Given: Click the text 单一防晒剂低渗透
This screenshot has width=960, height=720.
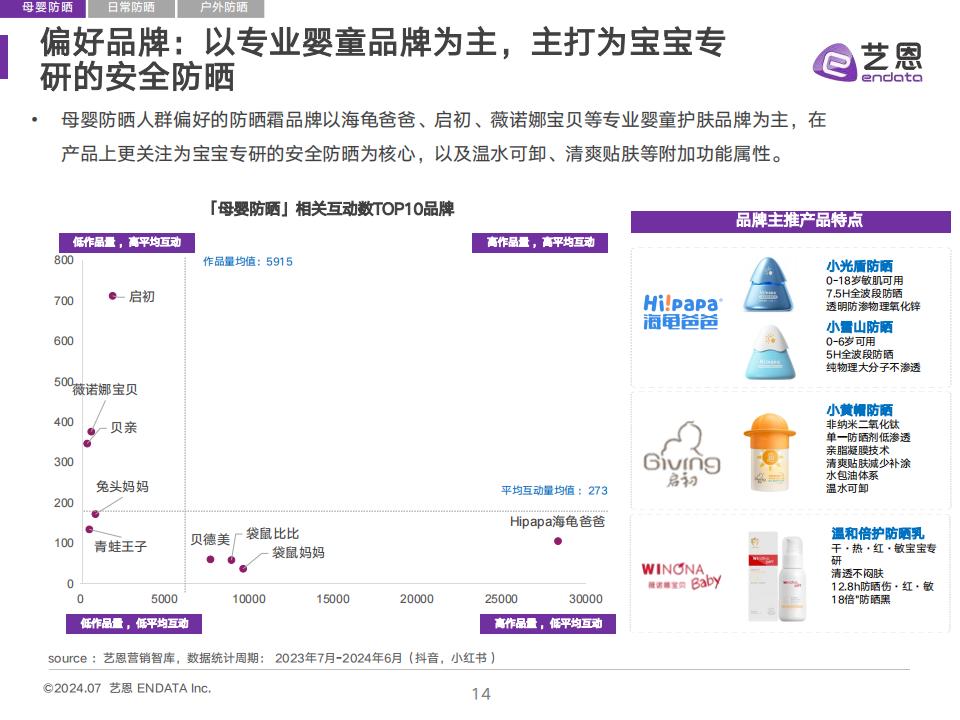Looking at the screenshot, I should pyautogui.click(x=868, y=437).
